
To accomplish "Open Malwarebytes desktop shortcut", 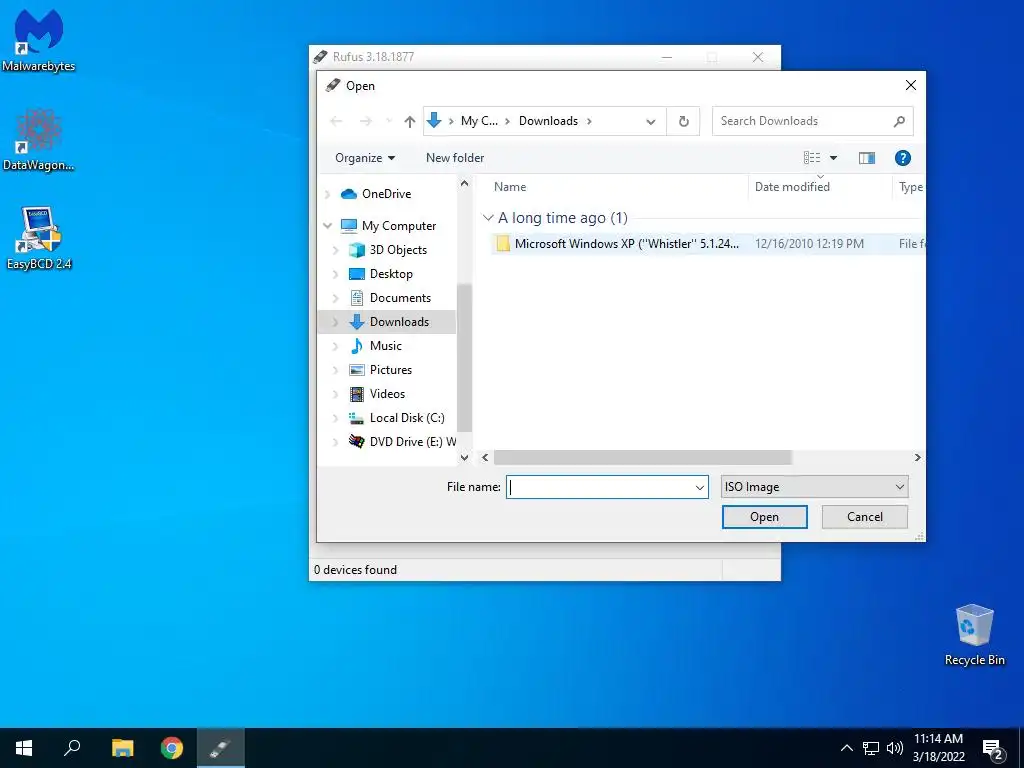I will pos(39,40).
